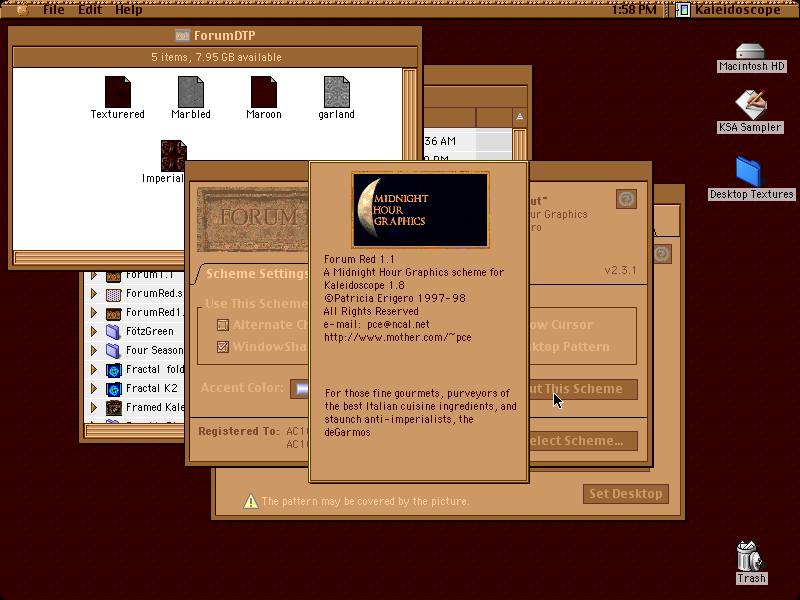Click the ForumDTP horizontal scrollbar
This screenshot has width=800, height=600.
click(x=99, y=257)
